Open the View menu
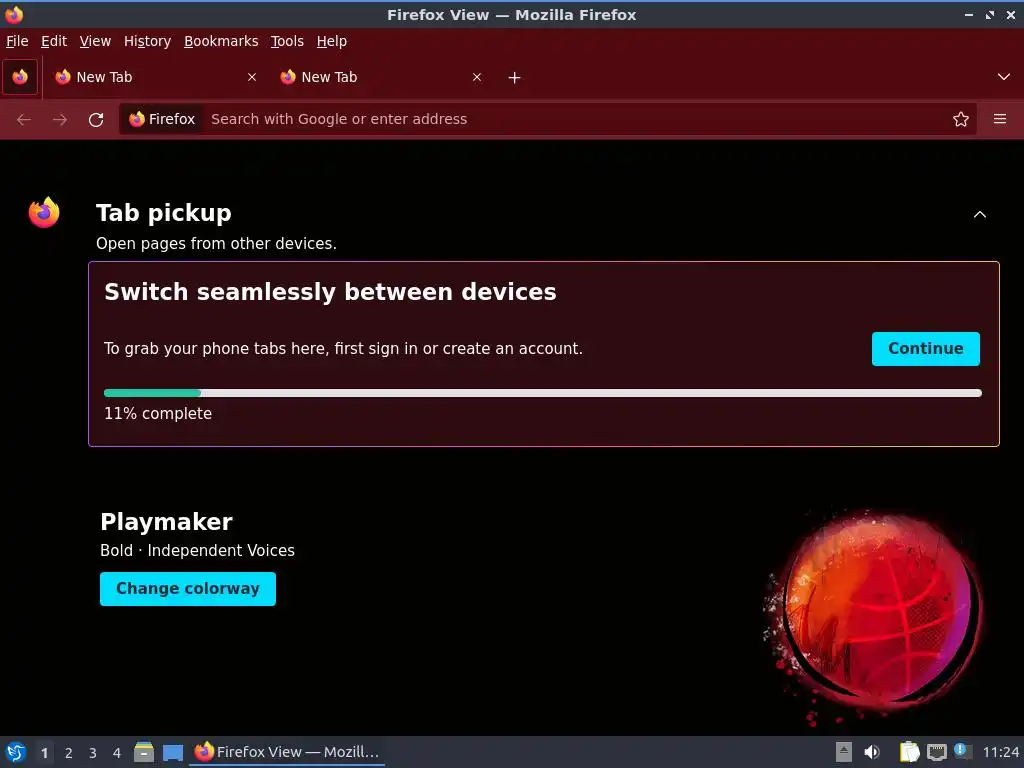The height and width of the screenshot is (768, 1024). tap(95, 41)
